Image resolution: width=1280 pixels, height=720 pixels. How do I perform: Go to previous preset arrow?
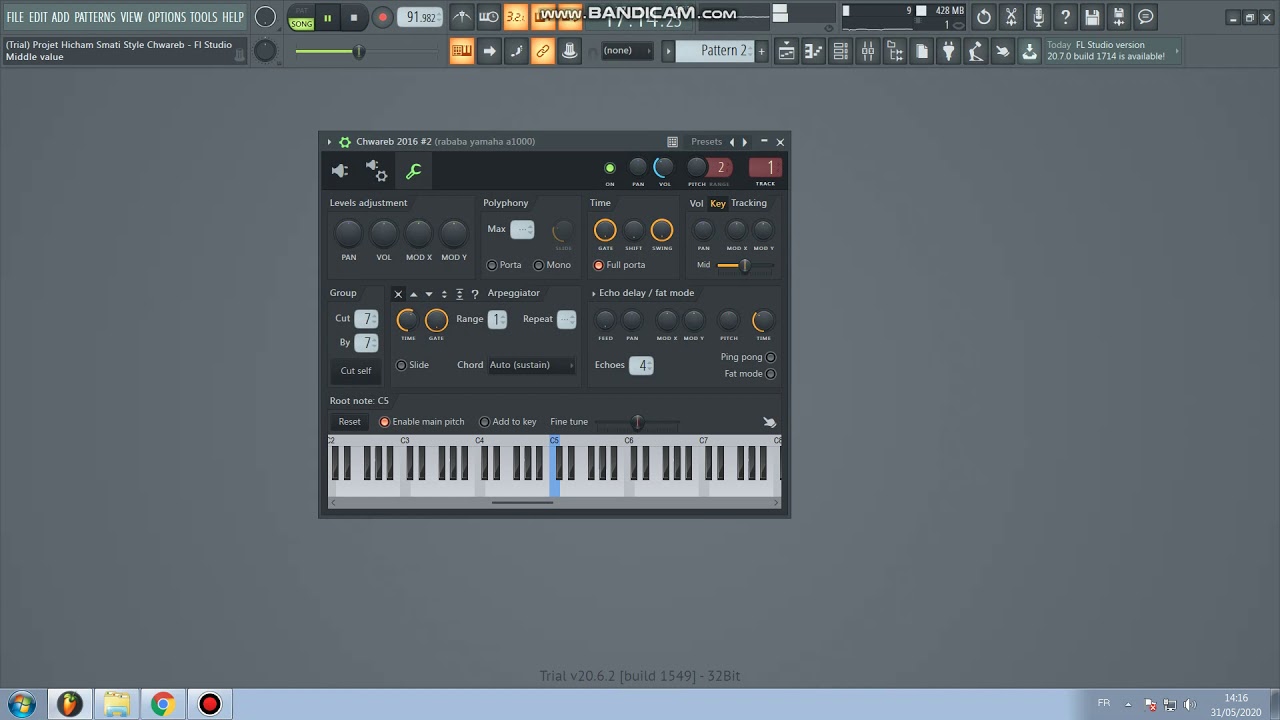click(x=732, y=142)
